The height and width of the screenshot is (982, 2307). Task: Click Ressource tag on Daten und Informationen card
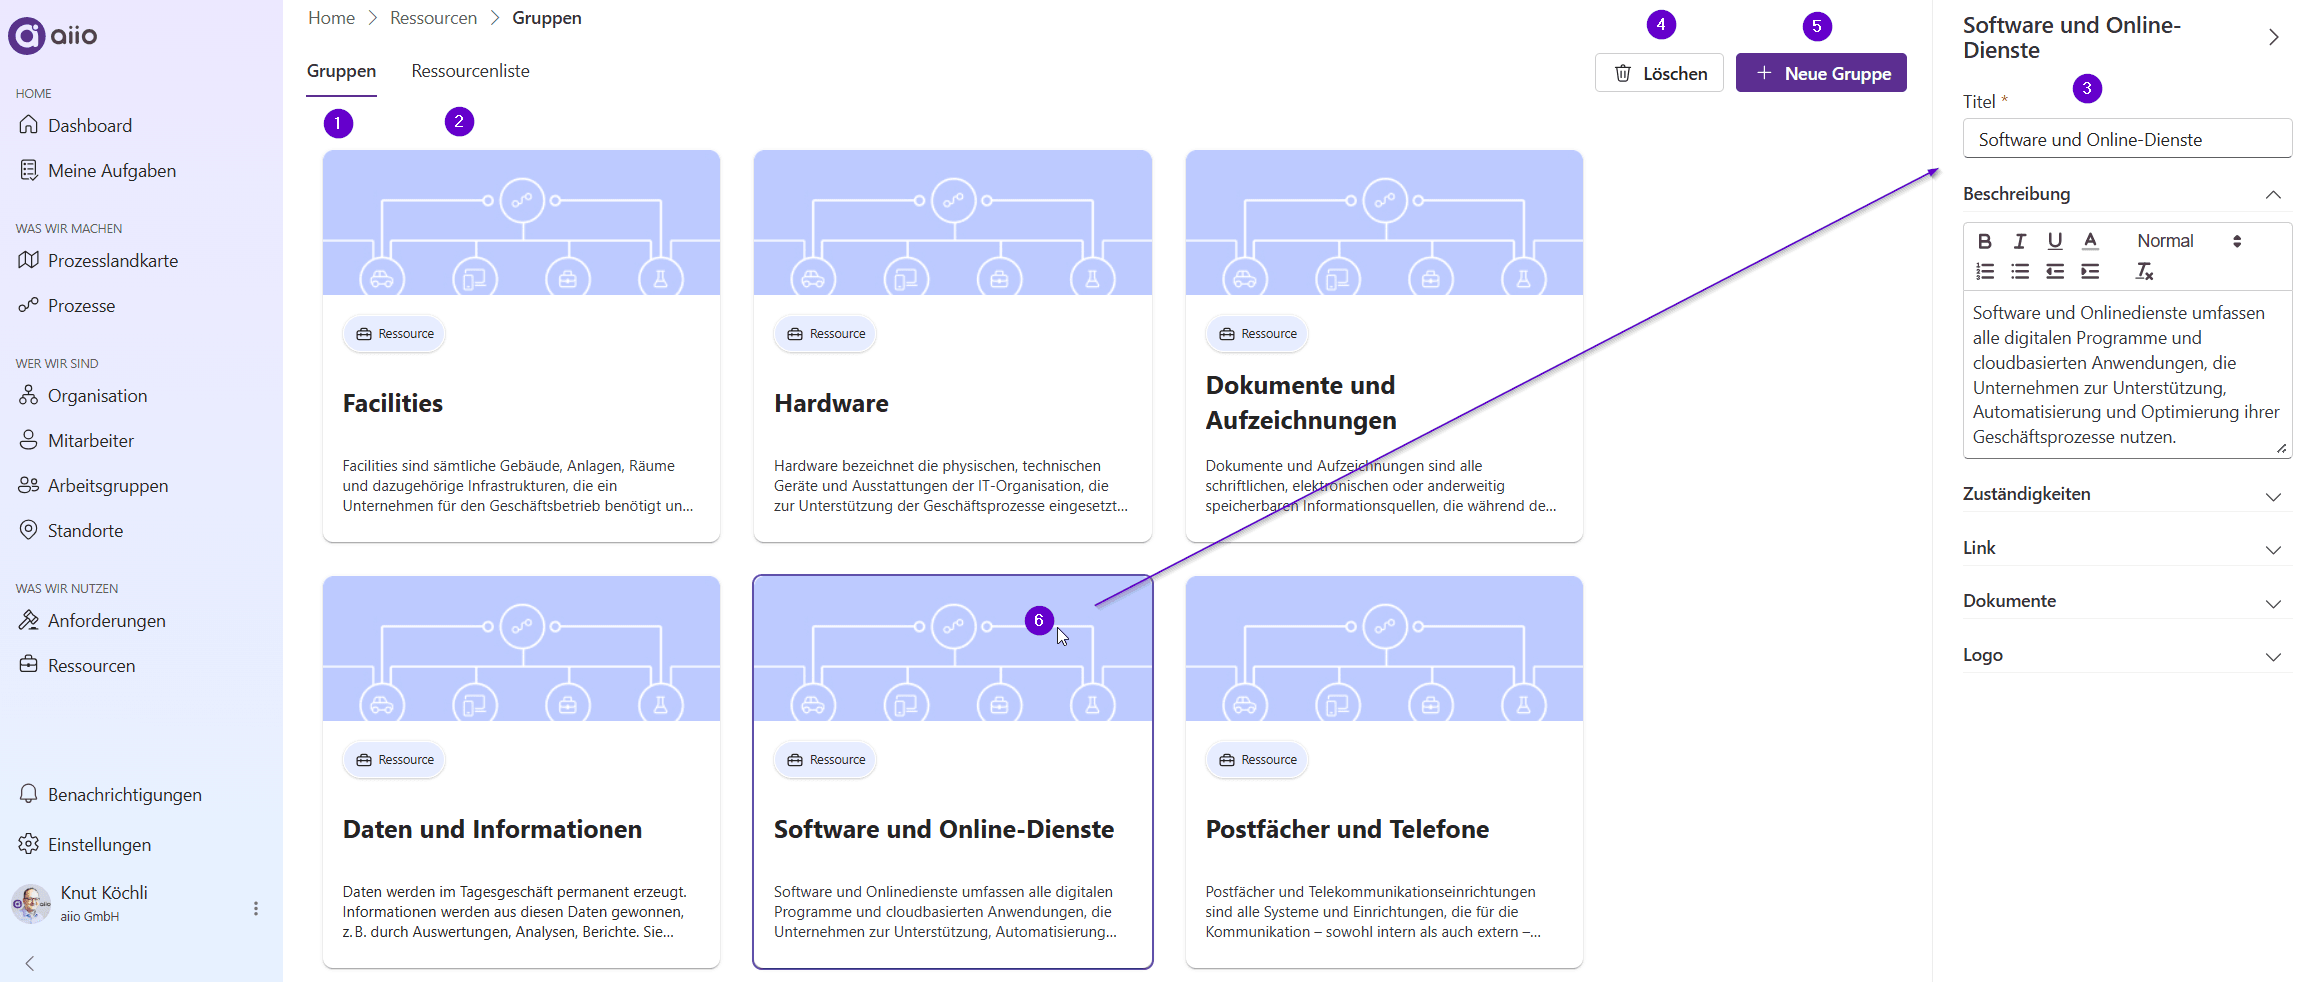394,760
